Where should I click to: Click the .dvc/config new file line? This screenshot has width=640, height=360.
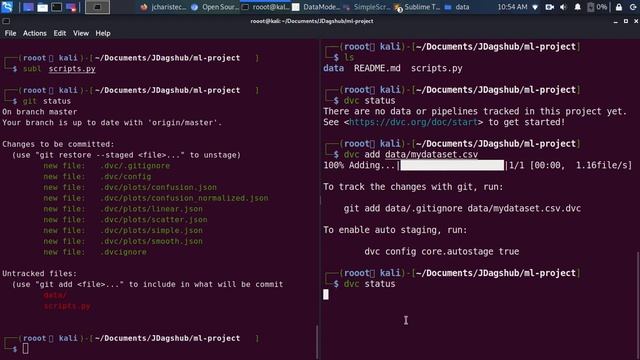point(97,176)
